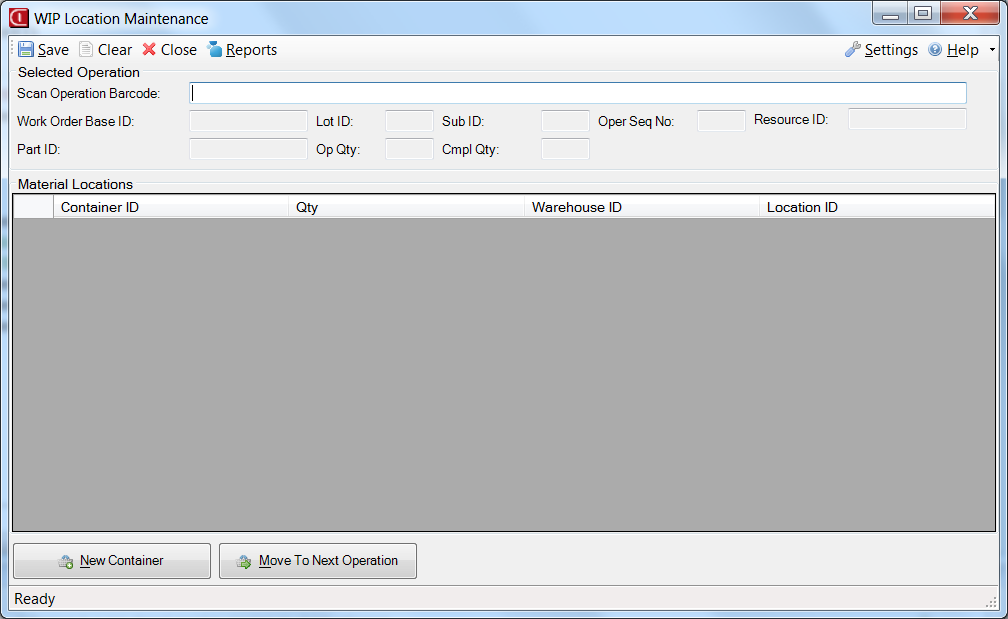The width and height of the screenshot is (1008, 619).
Task: Click the Work Order Base ID field
Action: coord(248,121)
